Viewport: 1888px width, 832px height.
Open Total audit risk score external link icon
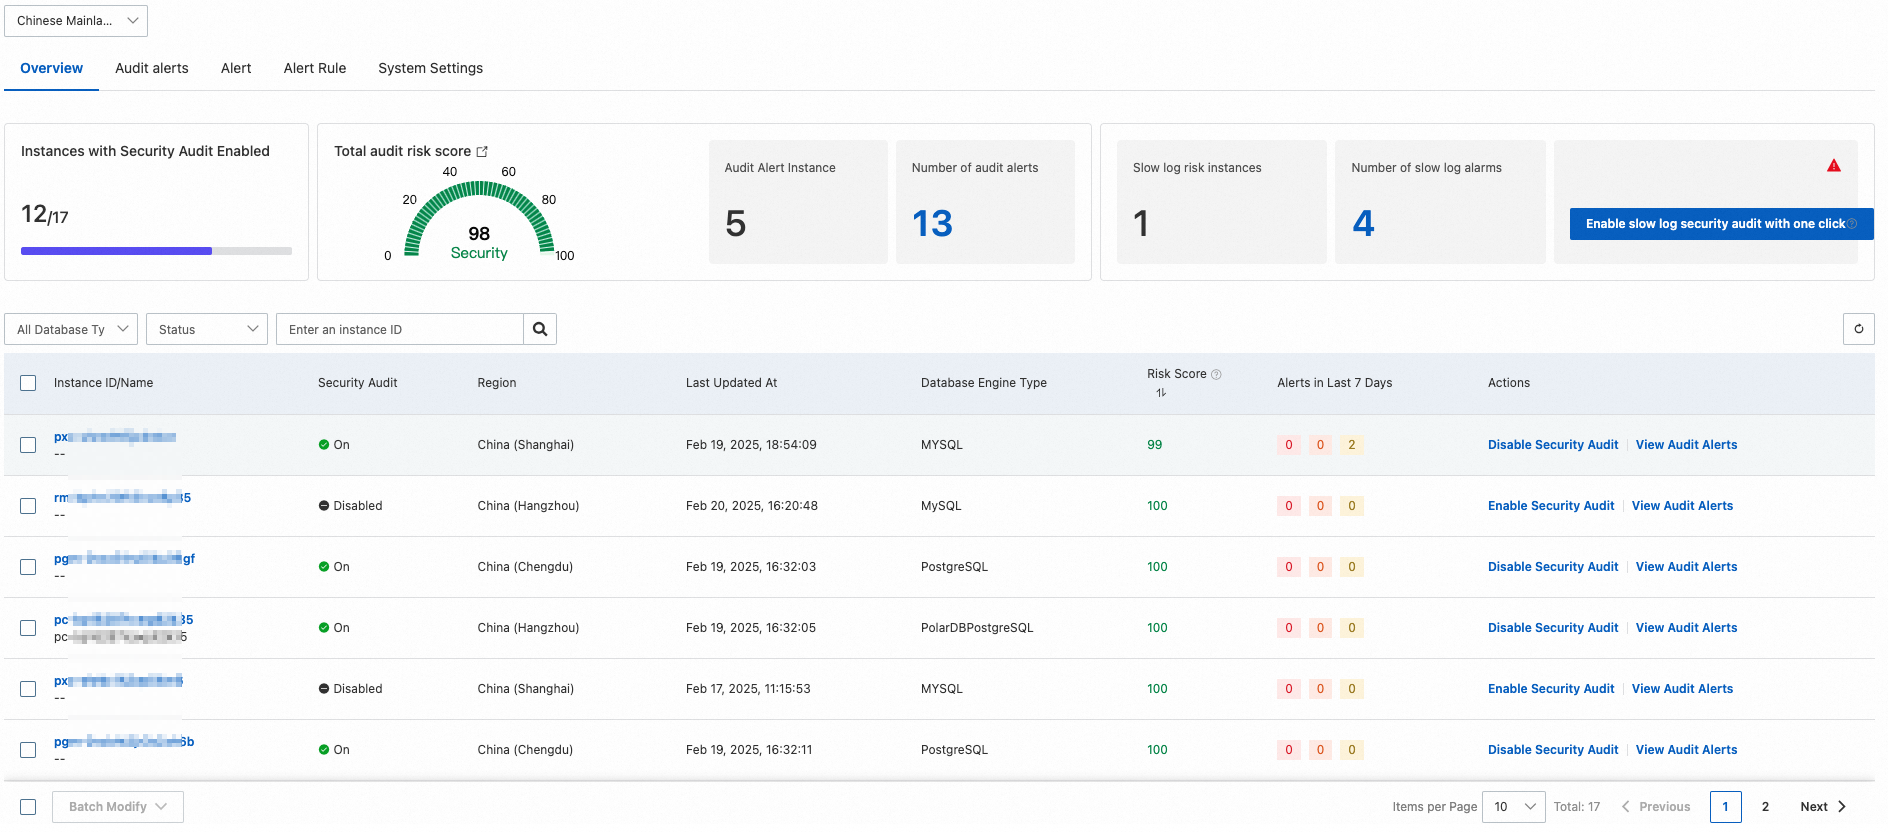click(482, 152)
